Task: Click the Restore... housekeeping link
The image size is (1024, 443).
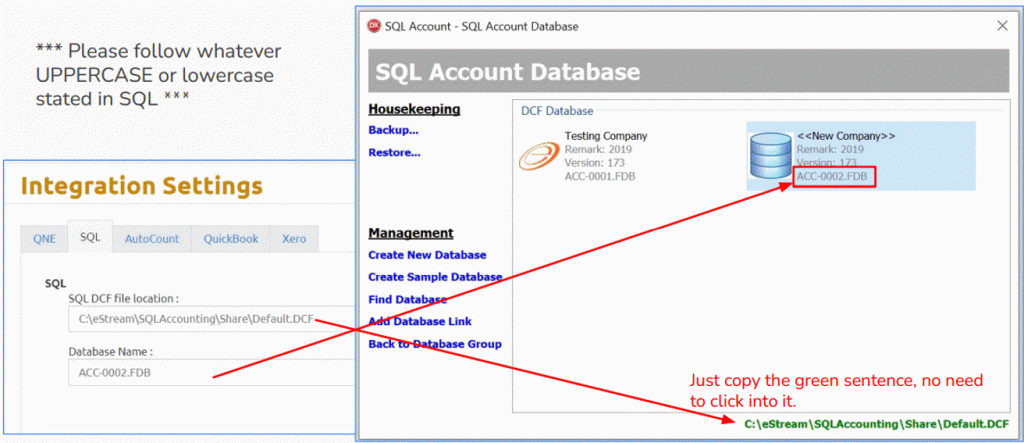Action: [394, 153]
